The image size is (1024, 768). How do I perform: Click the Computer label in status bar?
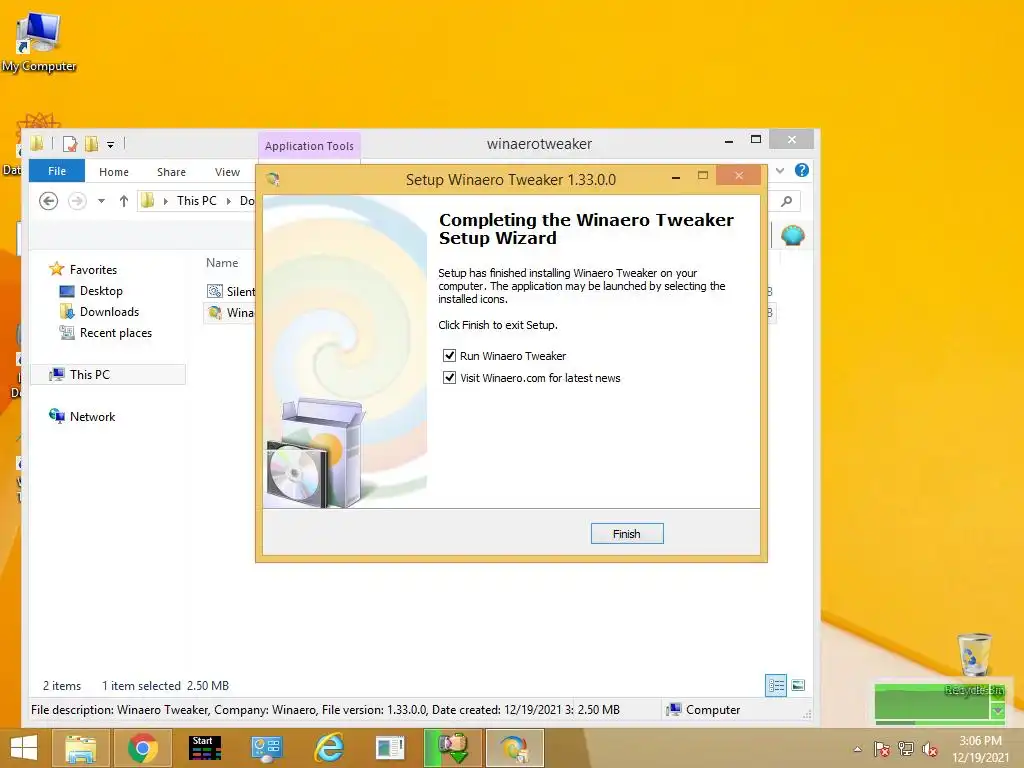pos(712,710)
